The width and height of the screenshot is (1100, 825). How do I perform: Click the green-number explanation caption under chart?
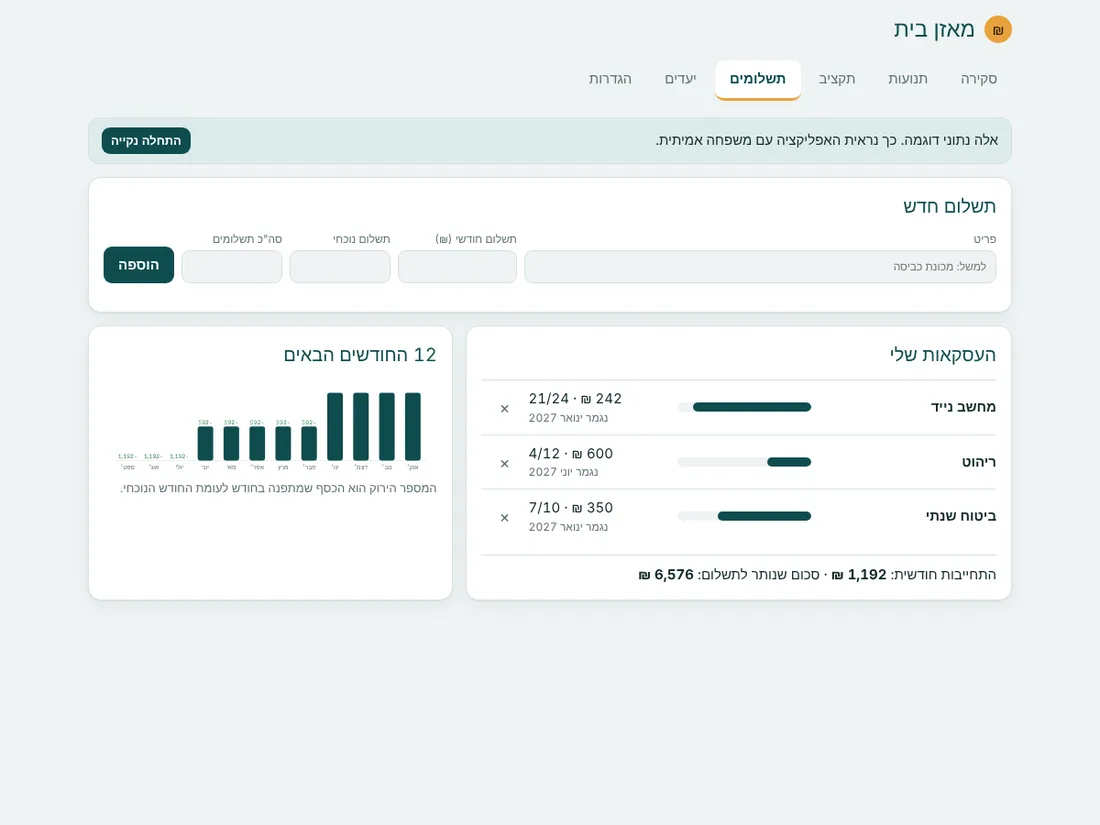279,488
